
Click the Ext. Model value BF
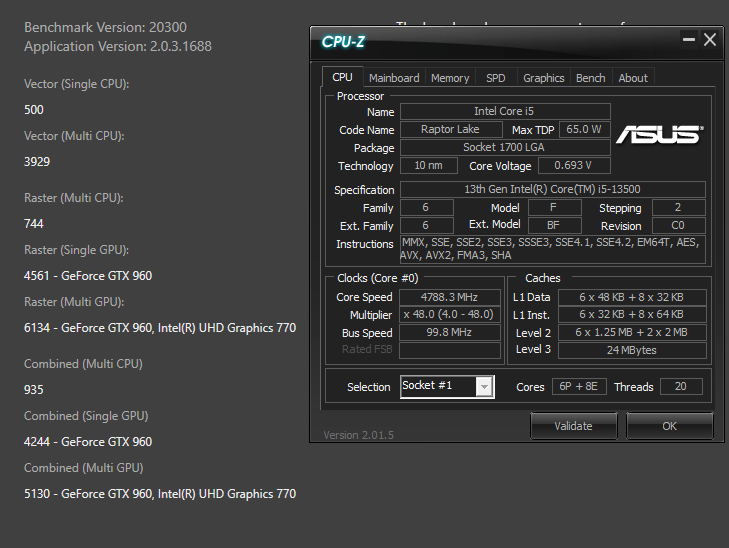click(x=555, y=225)
